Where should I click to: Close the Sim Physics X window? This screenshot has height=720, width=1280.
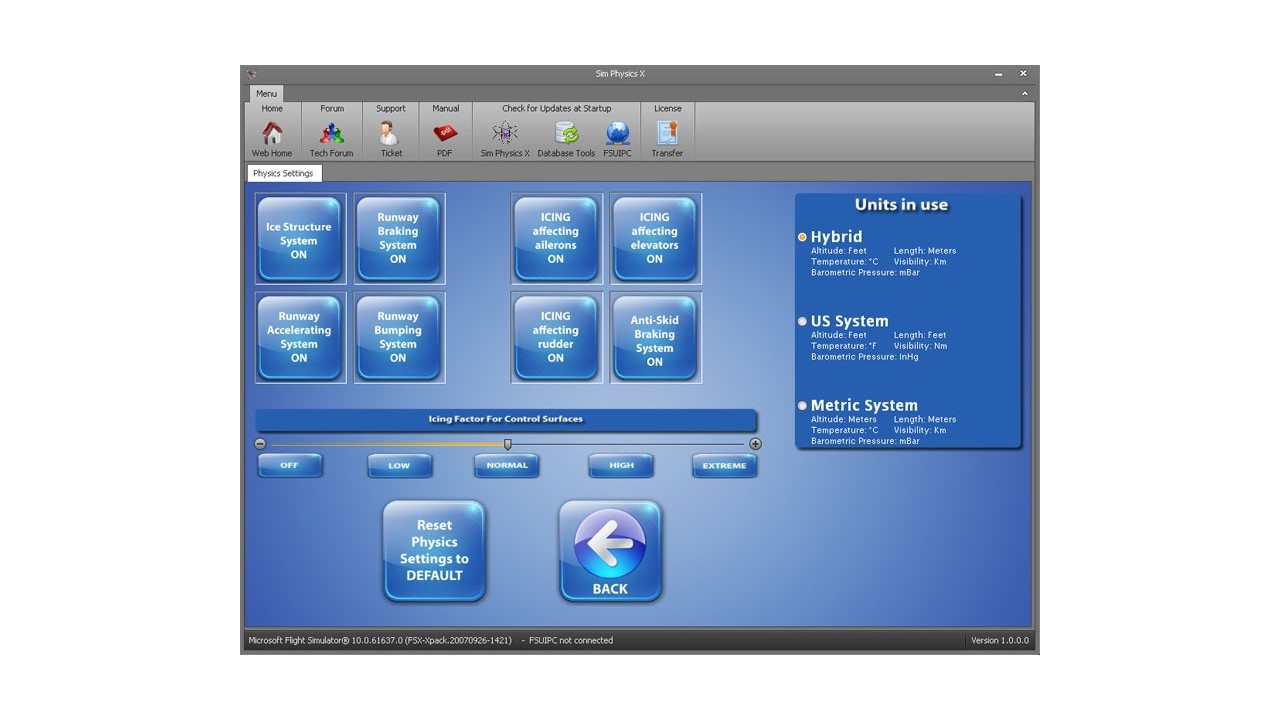click(x=1023, y=74)
